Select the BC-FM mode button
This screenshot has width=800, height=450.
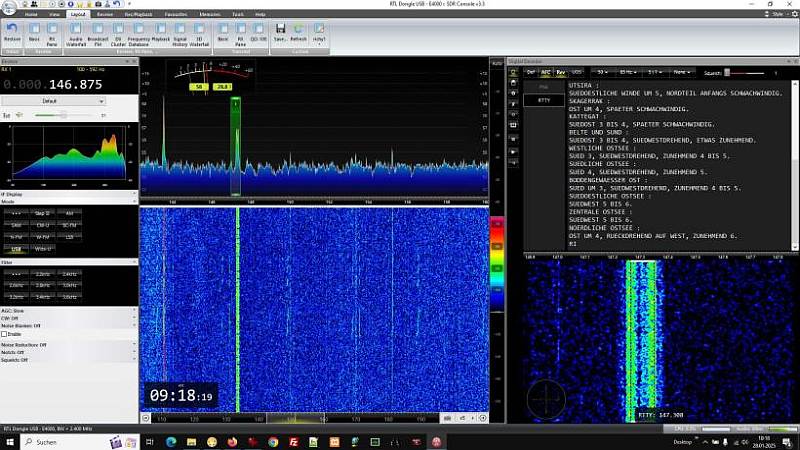click(x=69, y=225)
